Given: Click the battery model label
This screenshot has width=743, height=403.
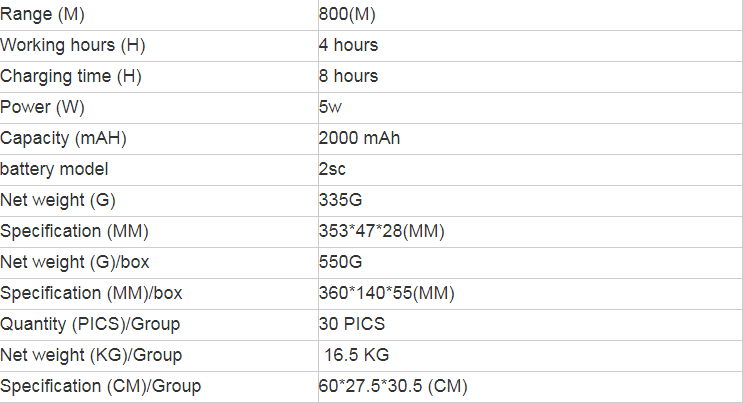Looking at the screenshot, I should (54, 169).
